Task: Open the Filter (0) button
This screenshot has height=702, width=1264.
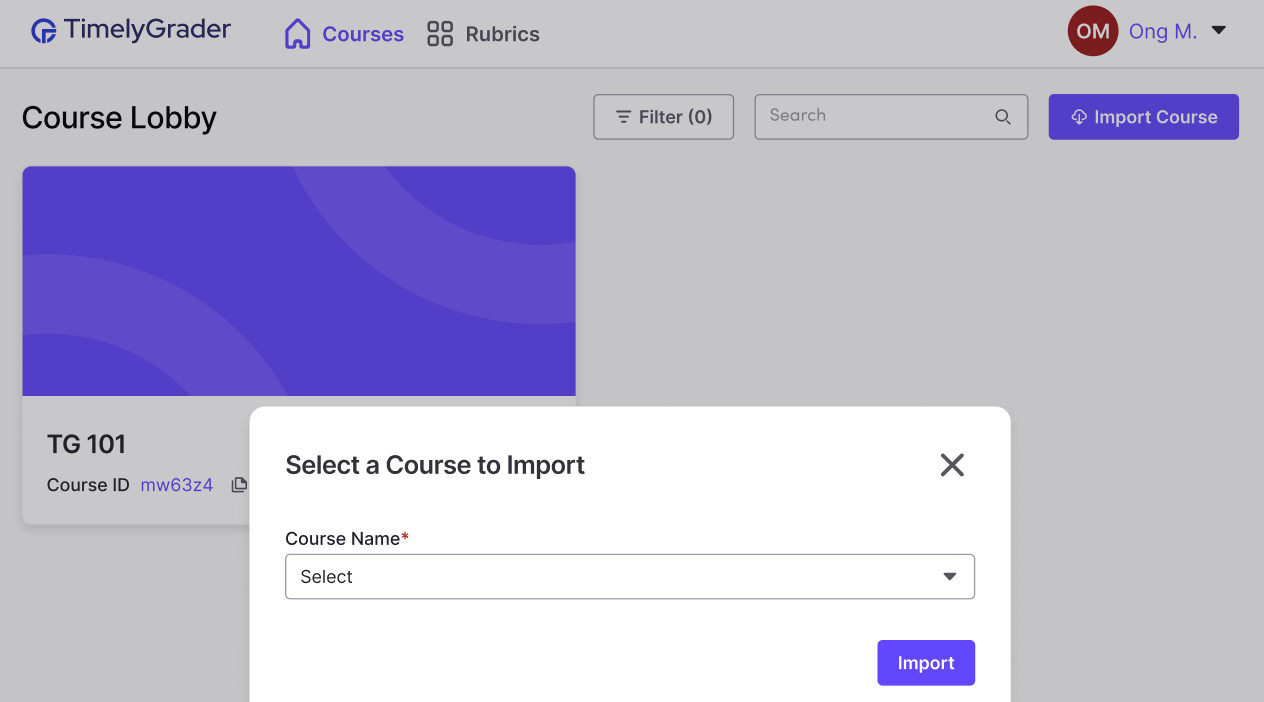Action: pyautogui.click(x=664, y=117)
